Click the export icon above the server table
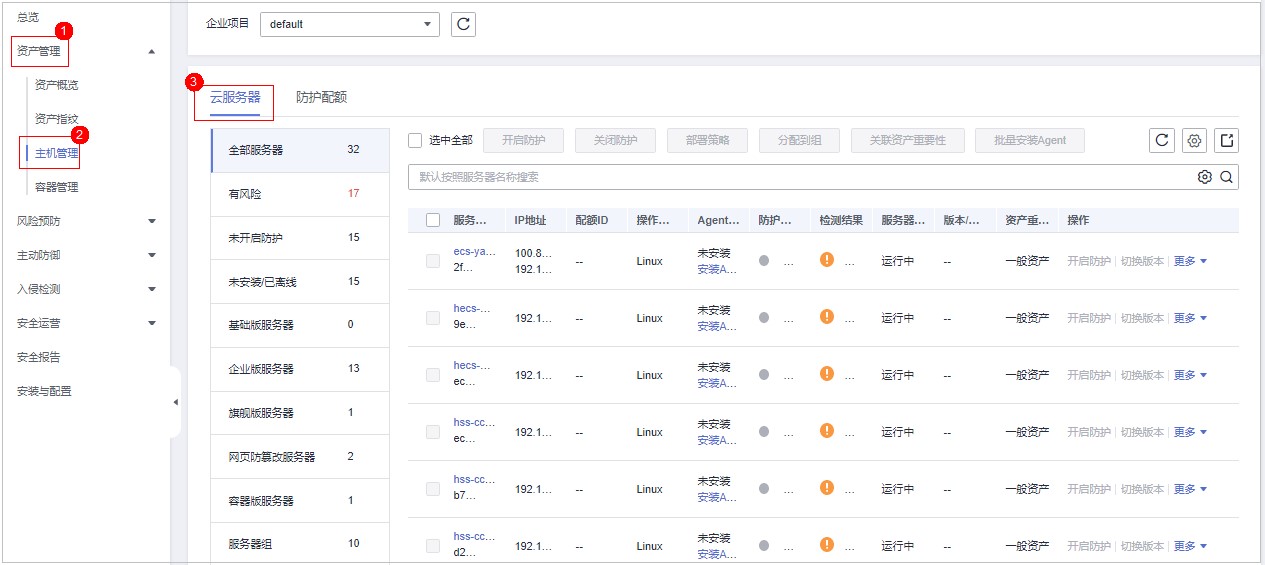 (1226, 141)
